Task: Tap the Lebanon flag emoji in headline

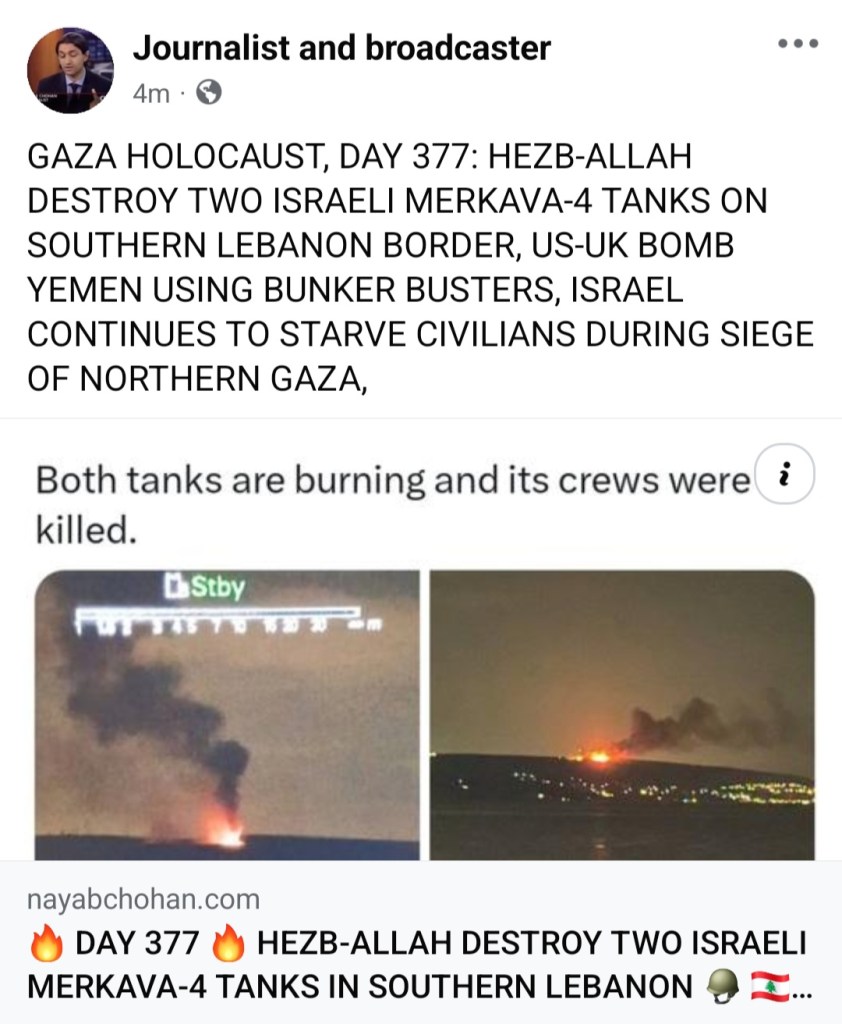Action: tap(770, 986)
